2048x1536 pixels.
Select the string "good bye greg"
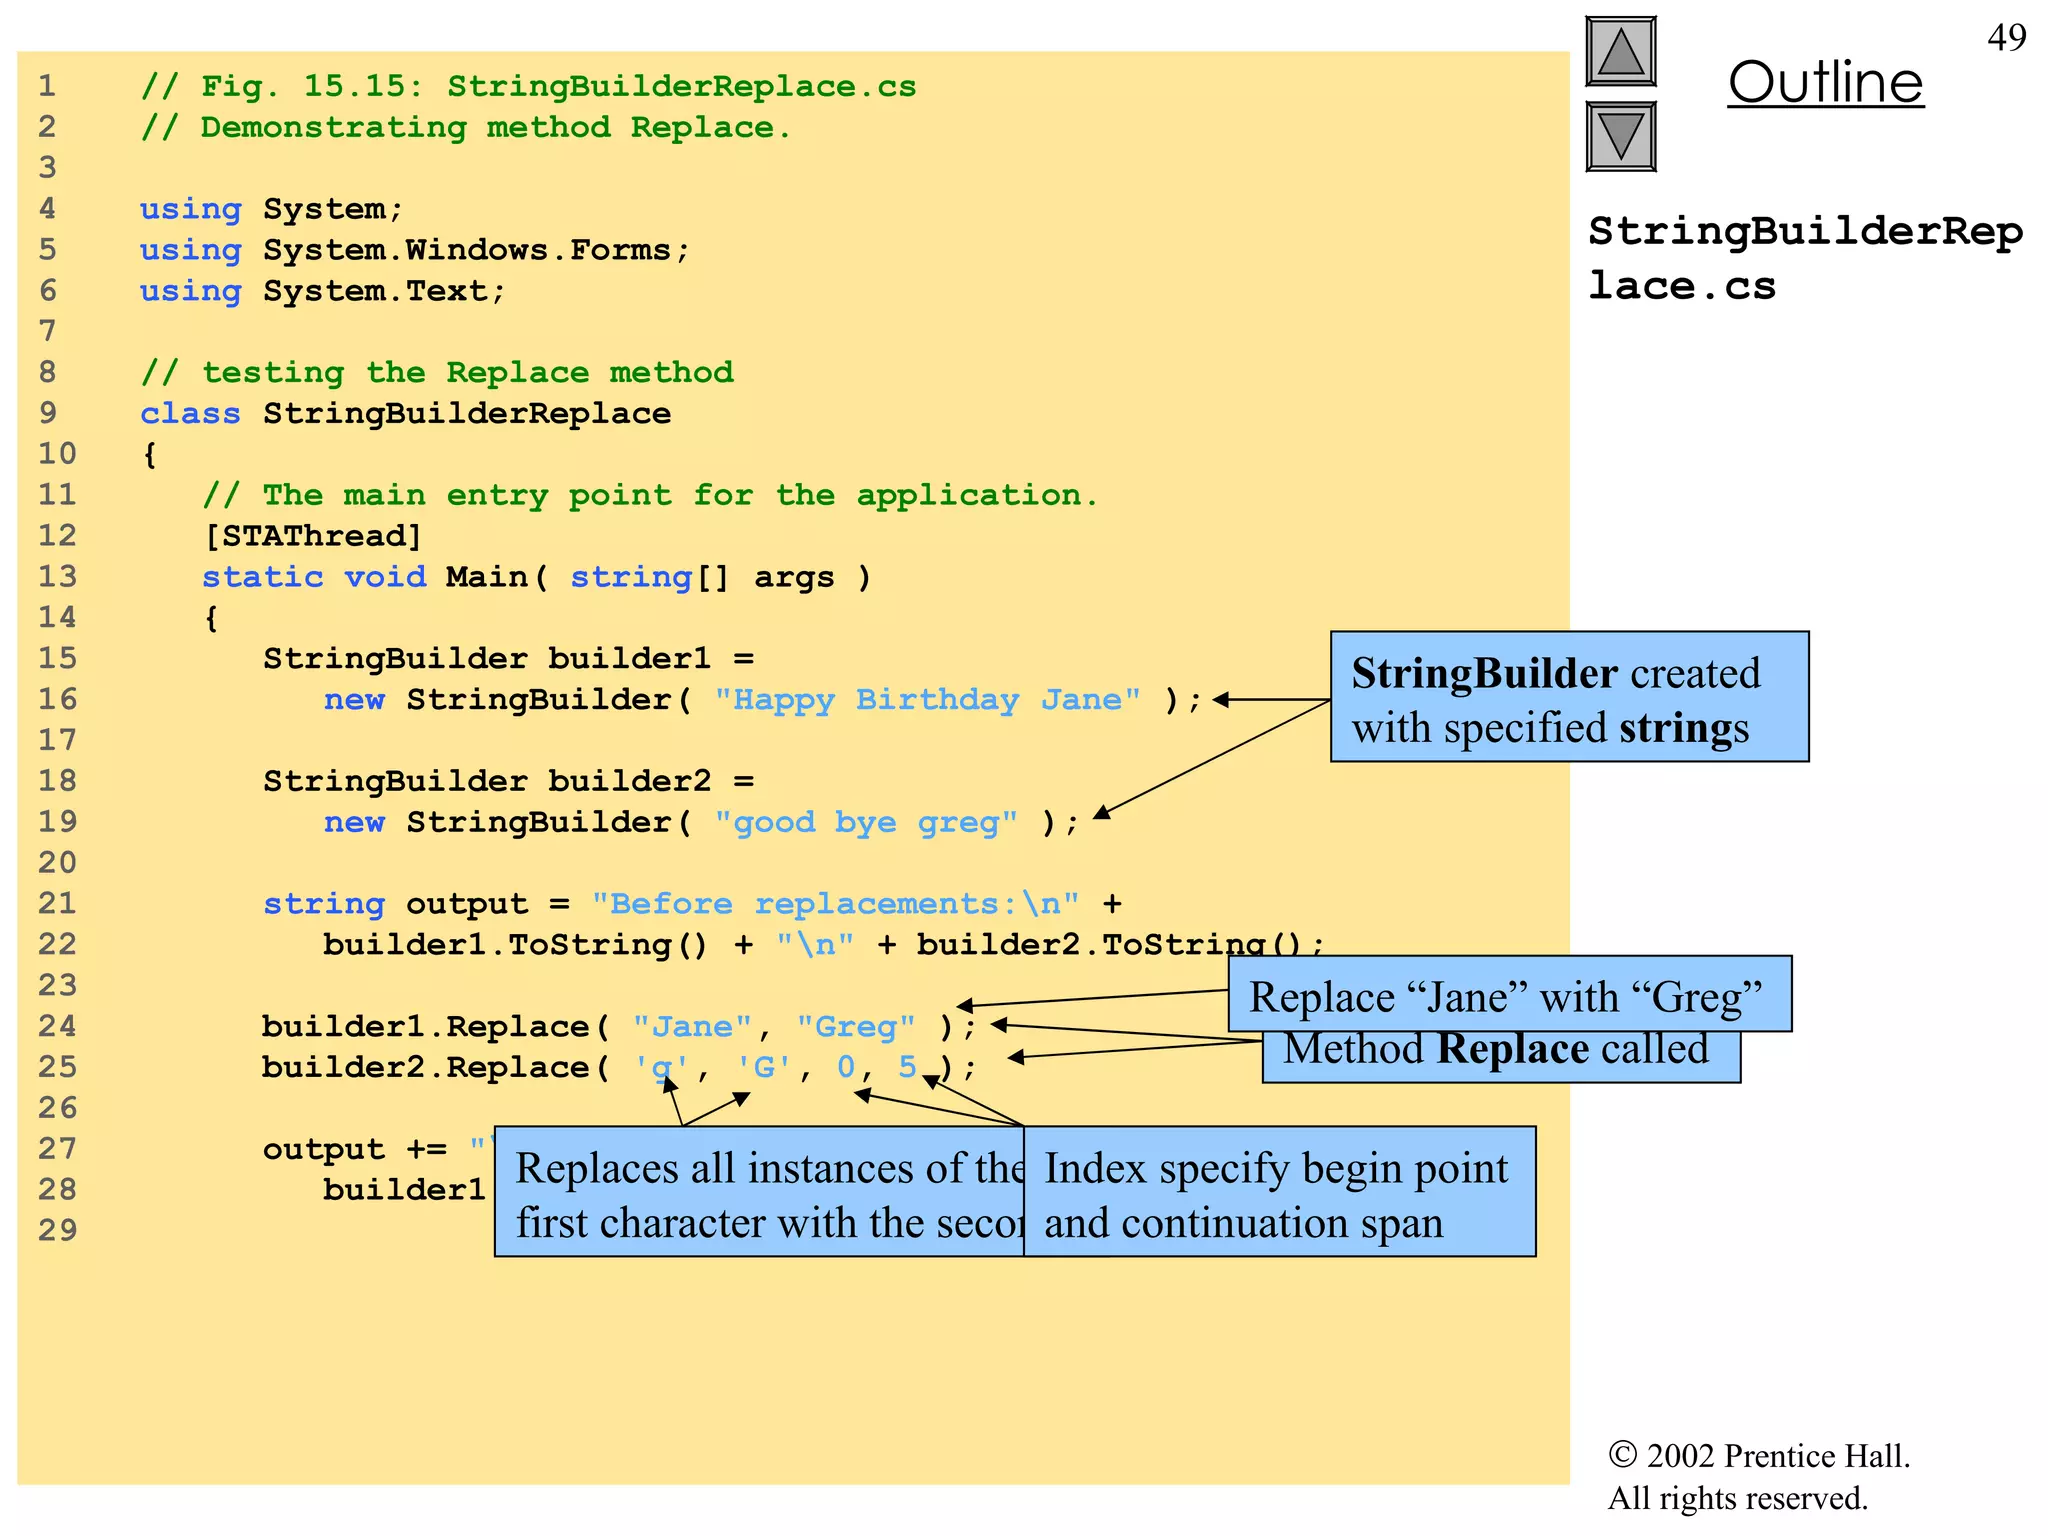(x=866, y=822)
